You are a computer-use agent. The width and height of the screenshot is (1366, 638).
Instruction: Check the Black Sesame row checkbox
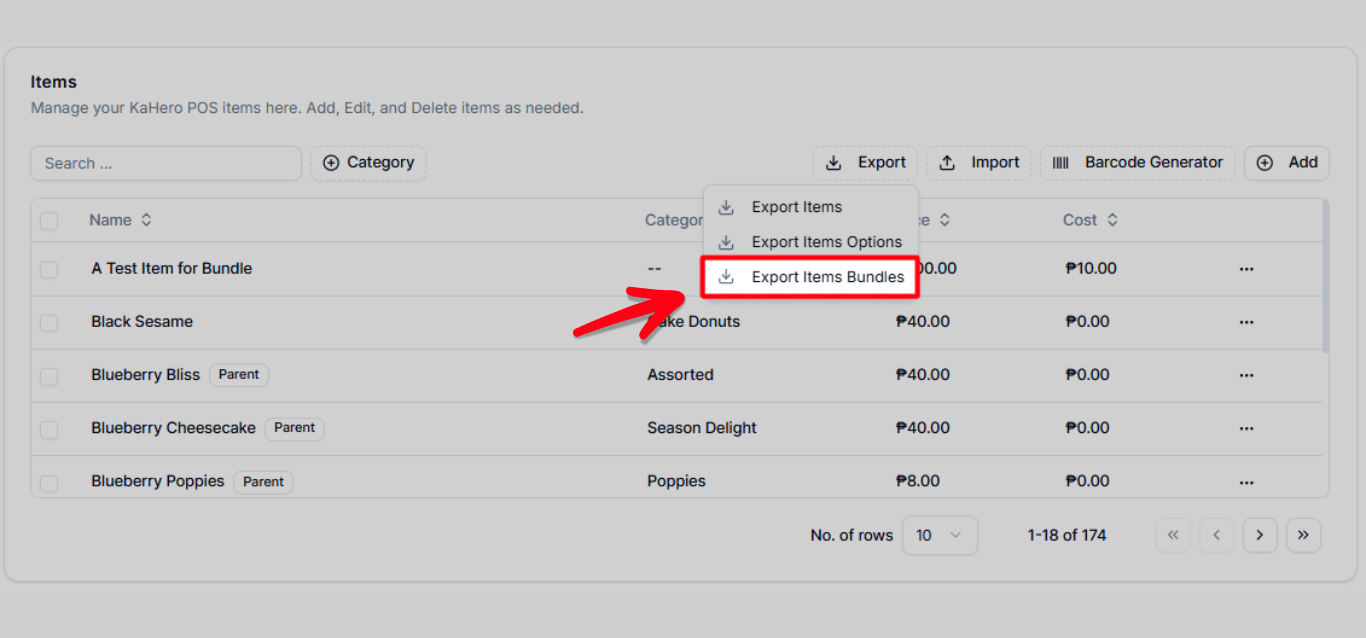click(x=49, y=323)
